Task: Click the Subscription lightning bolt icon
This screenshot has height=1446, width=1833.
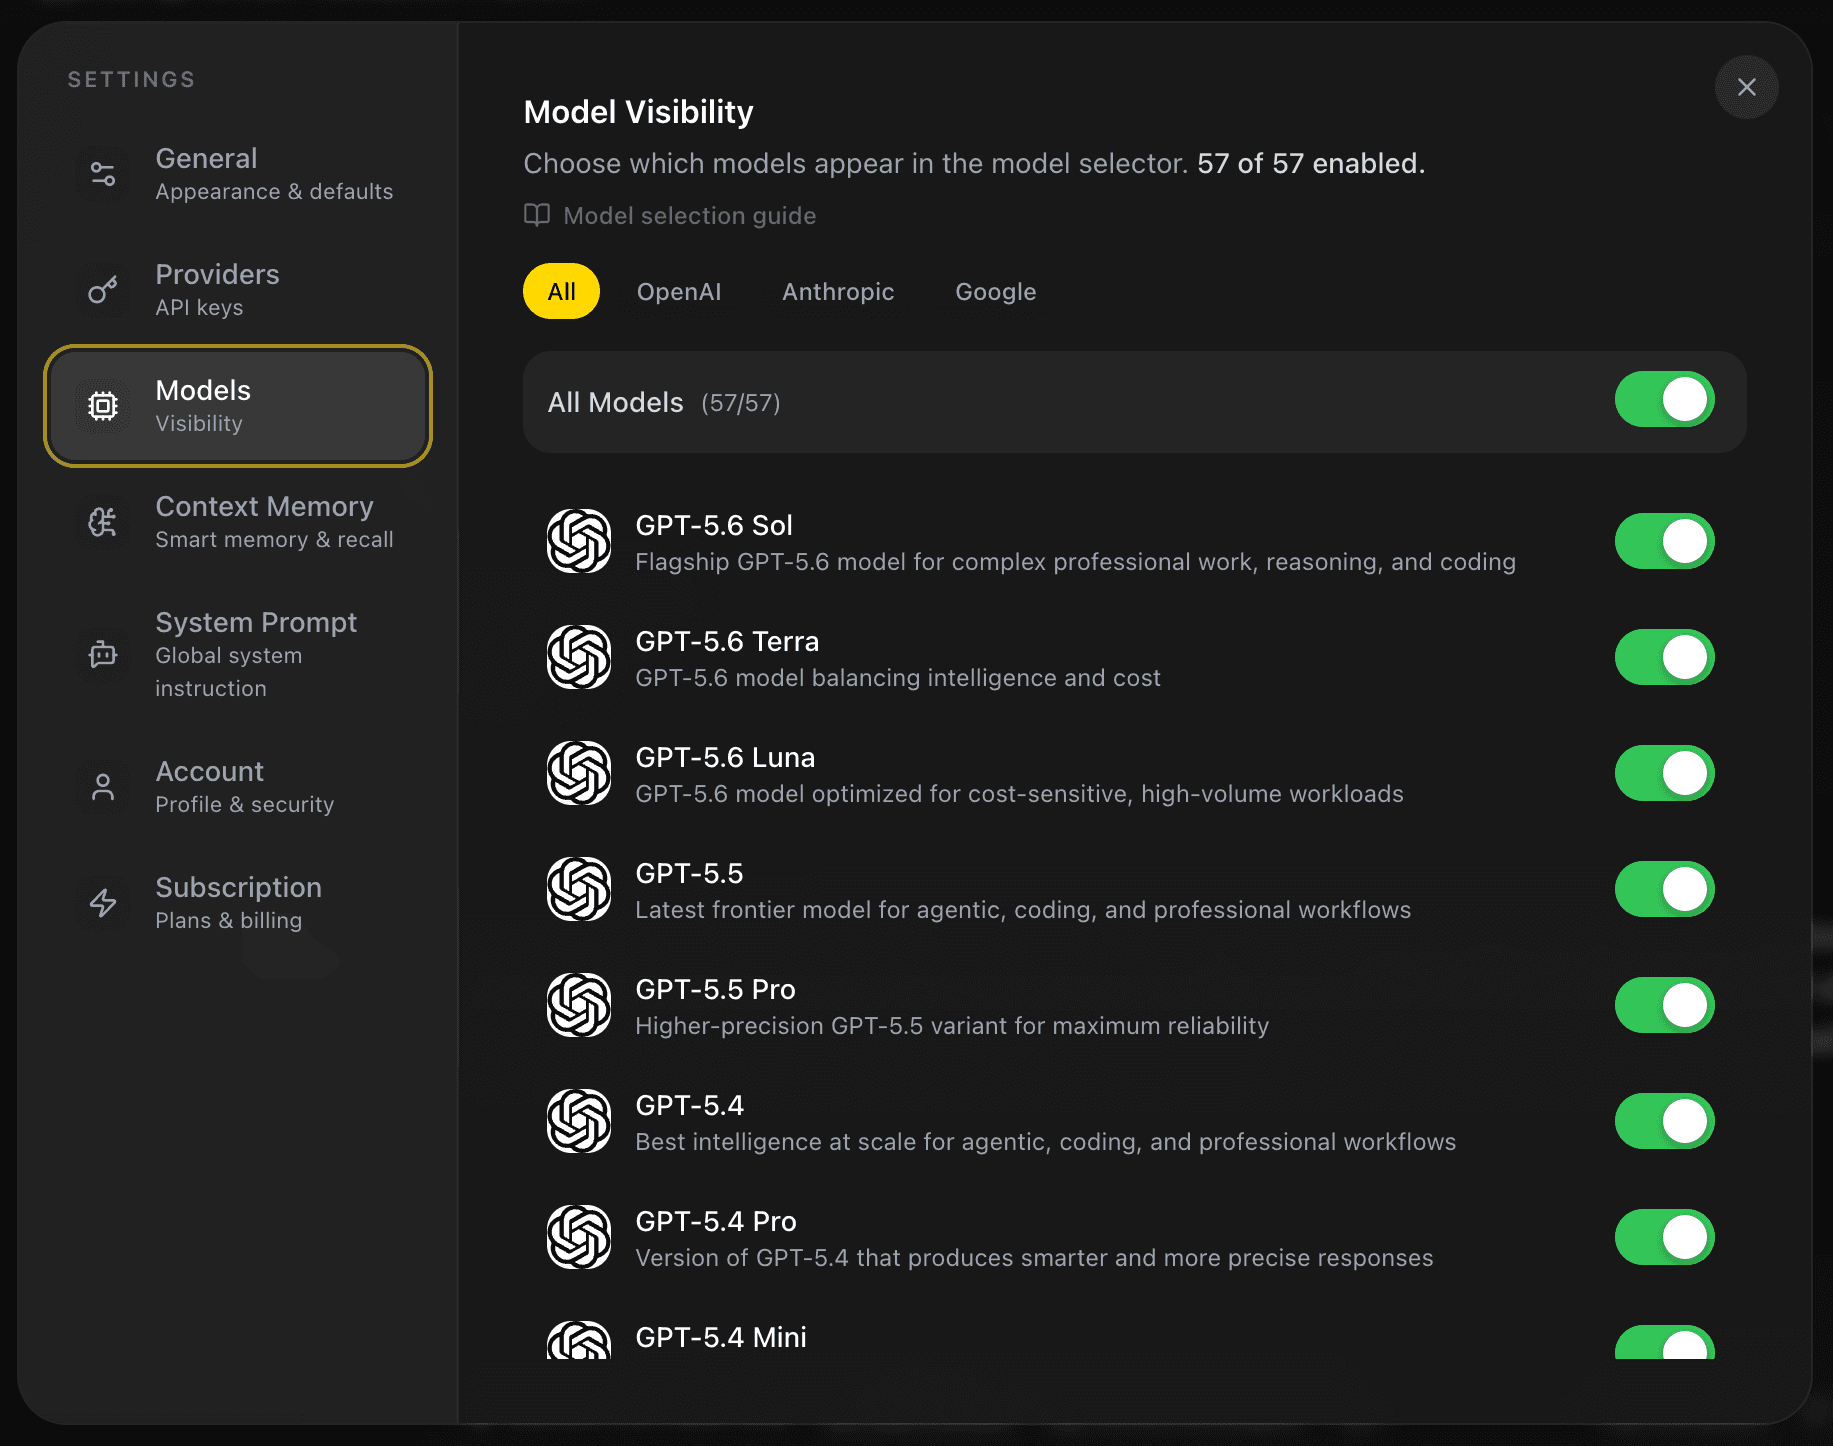Action: click(103, 903)
